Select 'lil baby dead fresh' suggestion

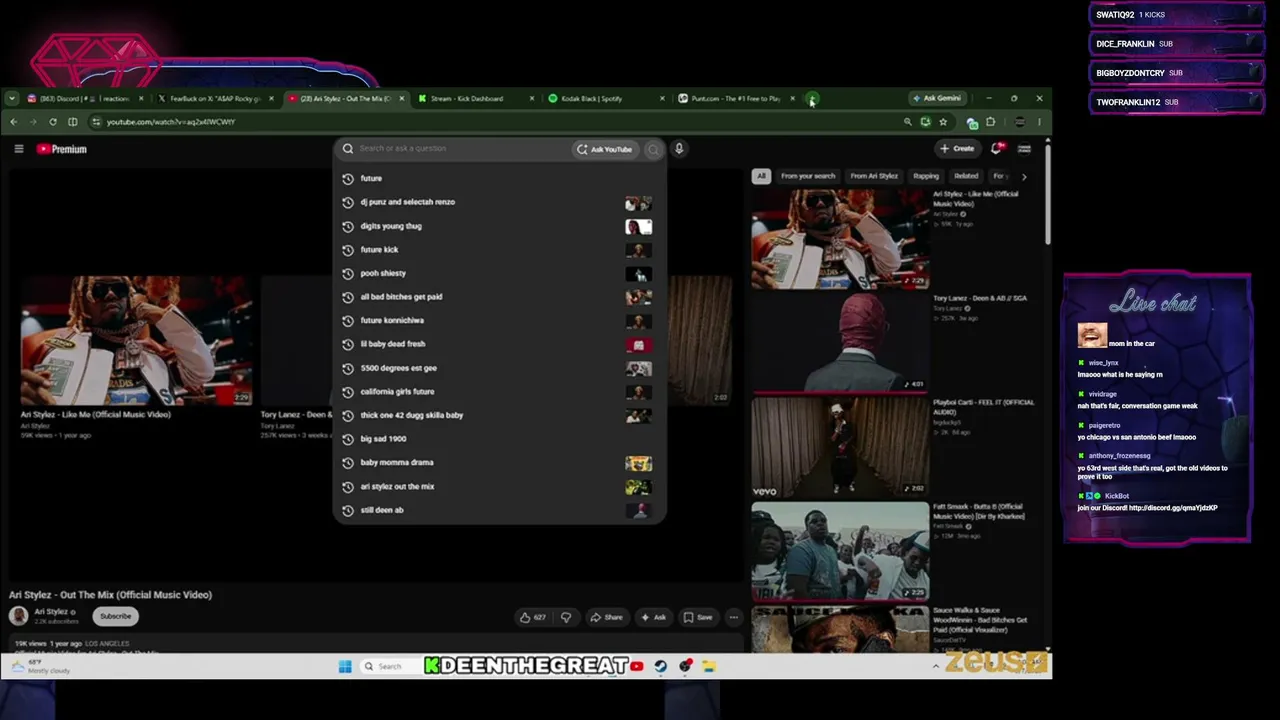pyautogui.click(x=499, y=344)
